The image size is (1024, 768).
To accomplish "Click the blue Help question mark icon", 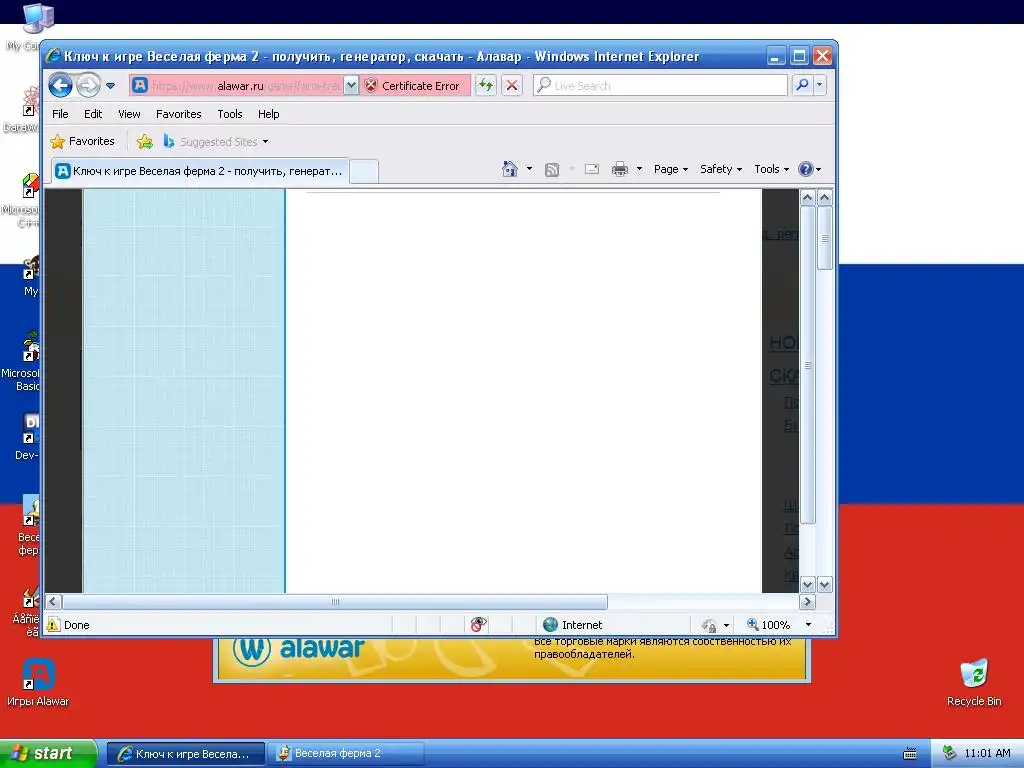I will (806, 169).
